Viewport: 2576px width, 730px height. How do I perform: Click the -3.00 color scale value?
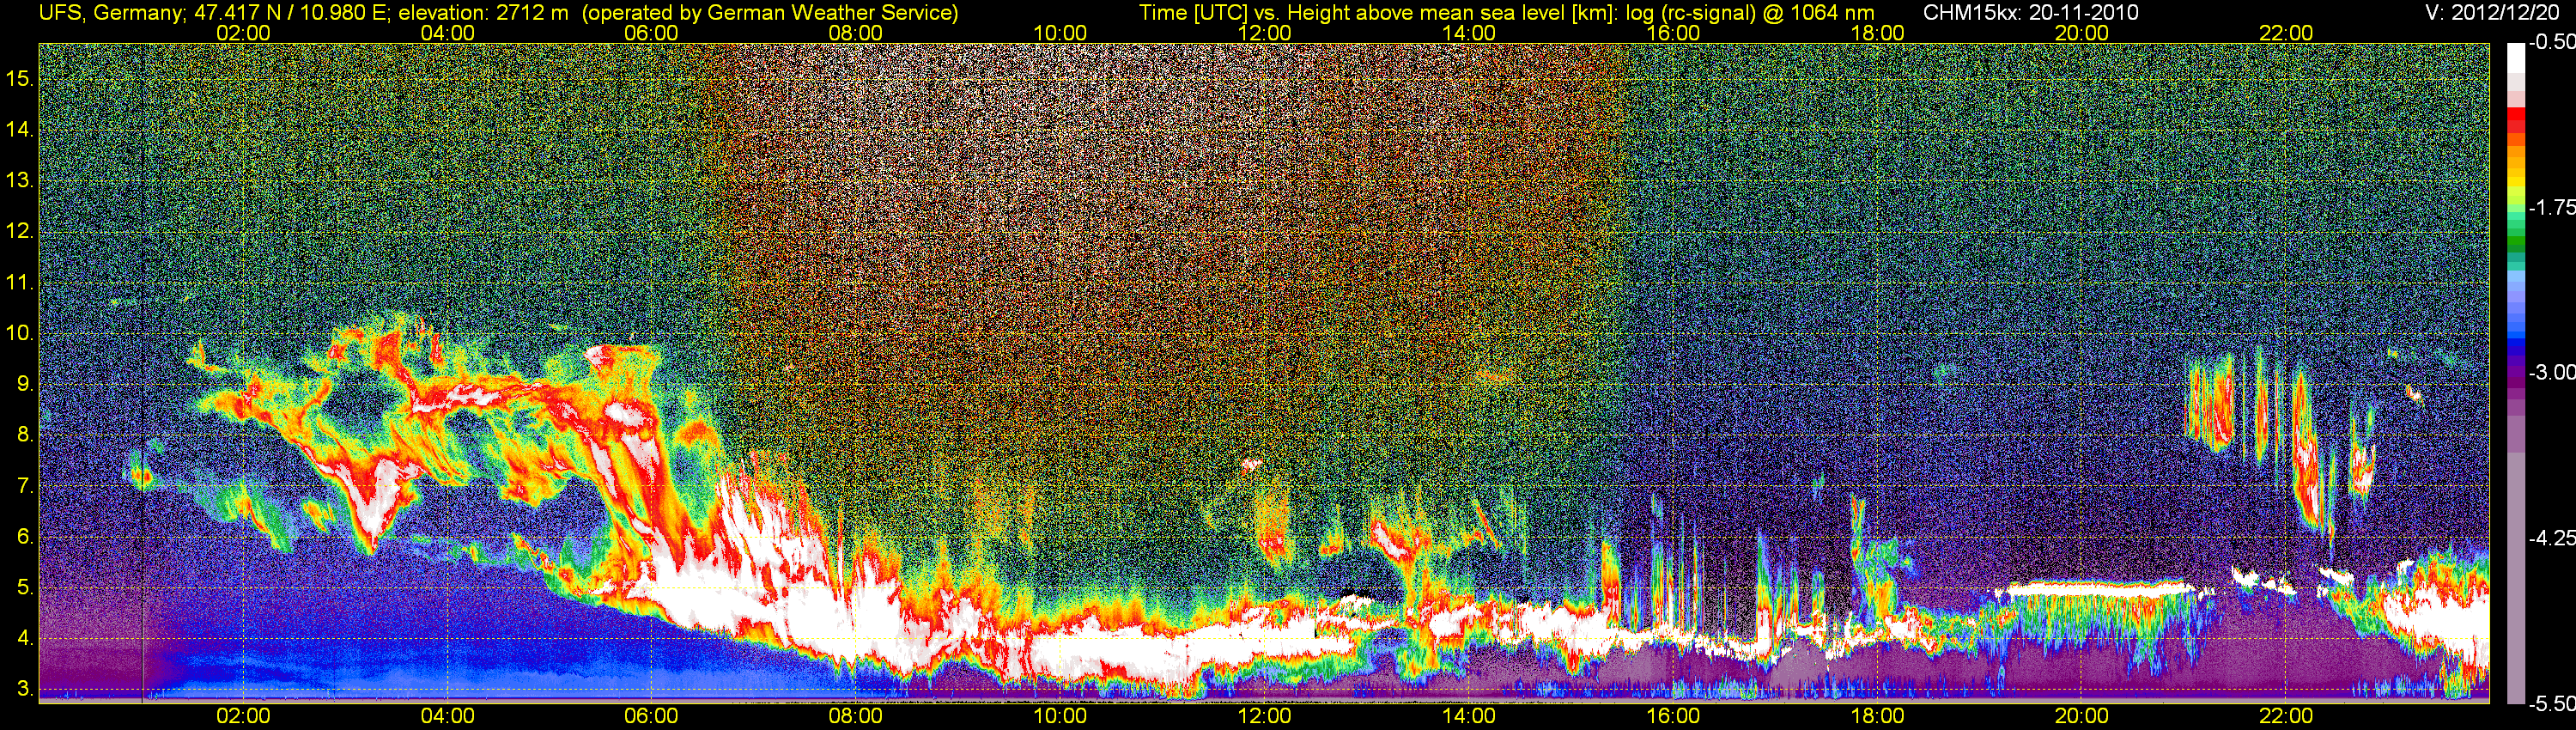click(2552, 372)
